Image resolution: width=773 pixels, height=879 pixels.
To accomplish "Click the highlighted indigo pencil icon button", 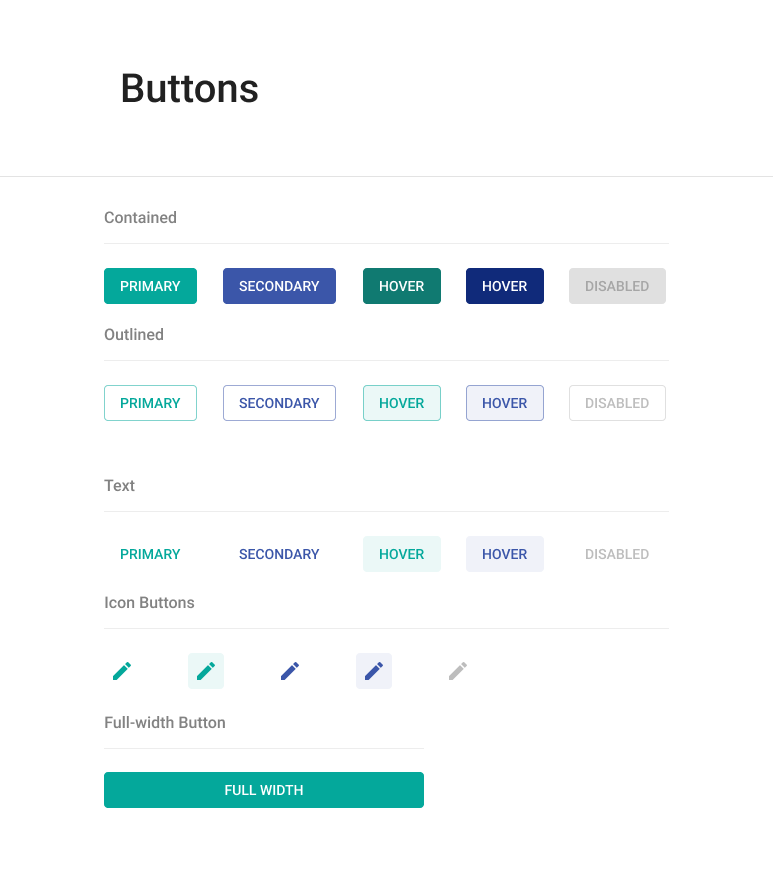I will point(374,671).
